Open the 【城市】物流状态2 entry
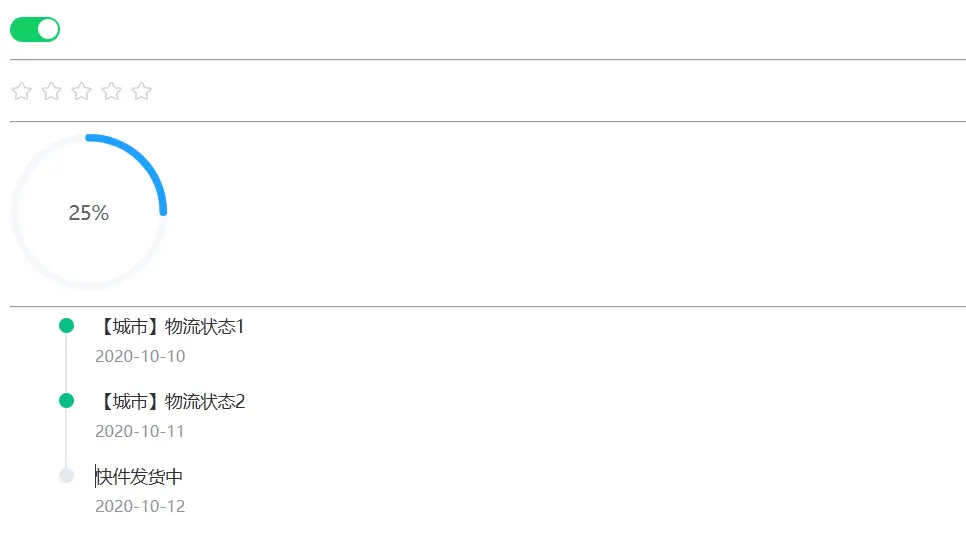This screenshot has height=556, width=966. click(x=170, y=401)
